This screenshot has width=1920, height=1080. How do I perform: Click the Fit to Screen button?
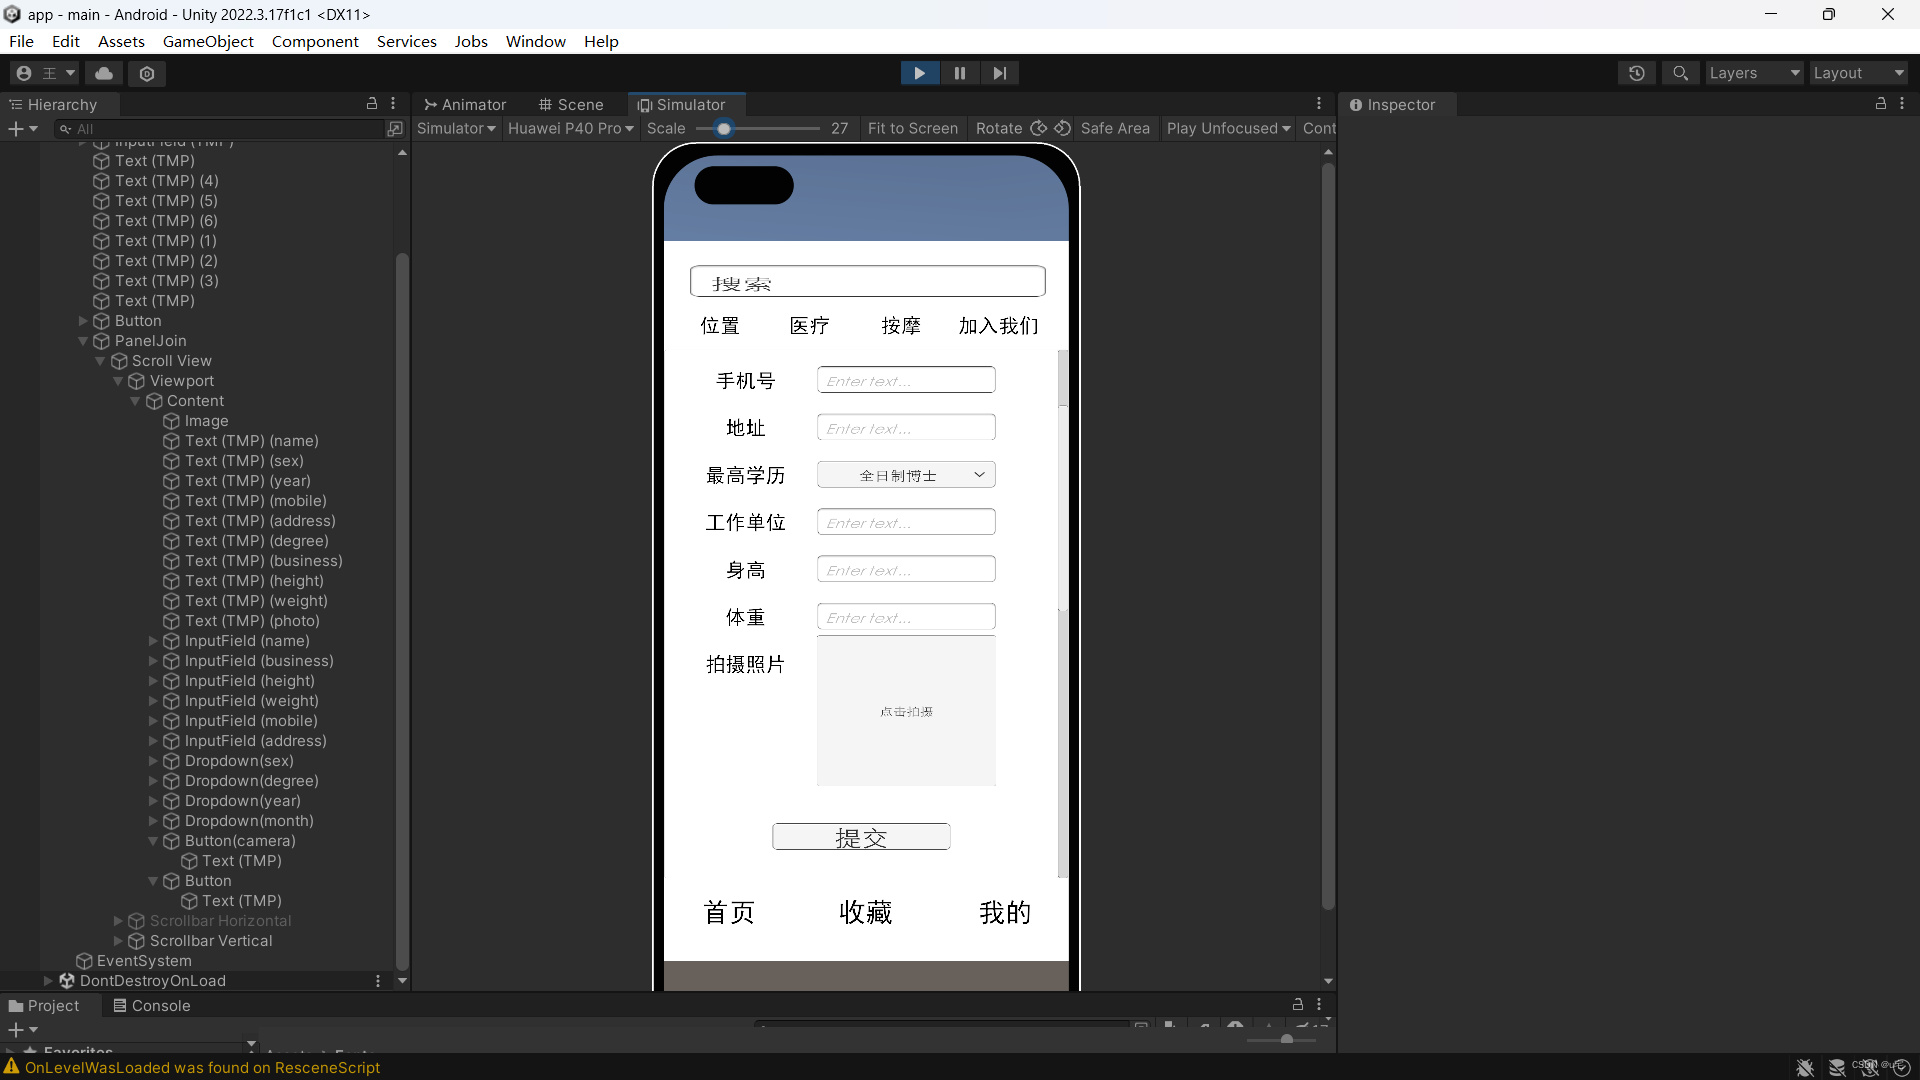pyautogui.click(x=913, y=128)
